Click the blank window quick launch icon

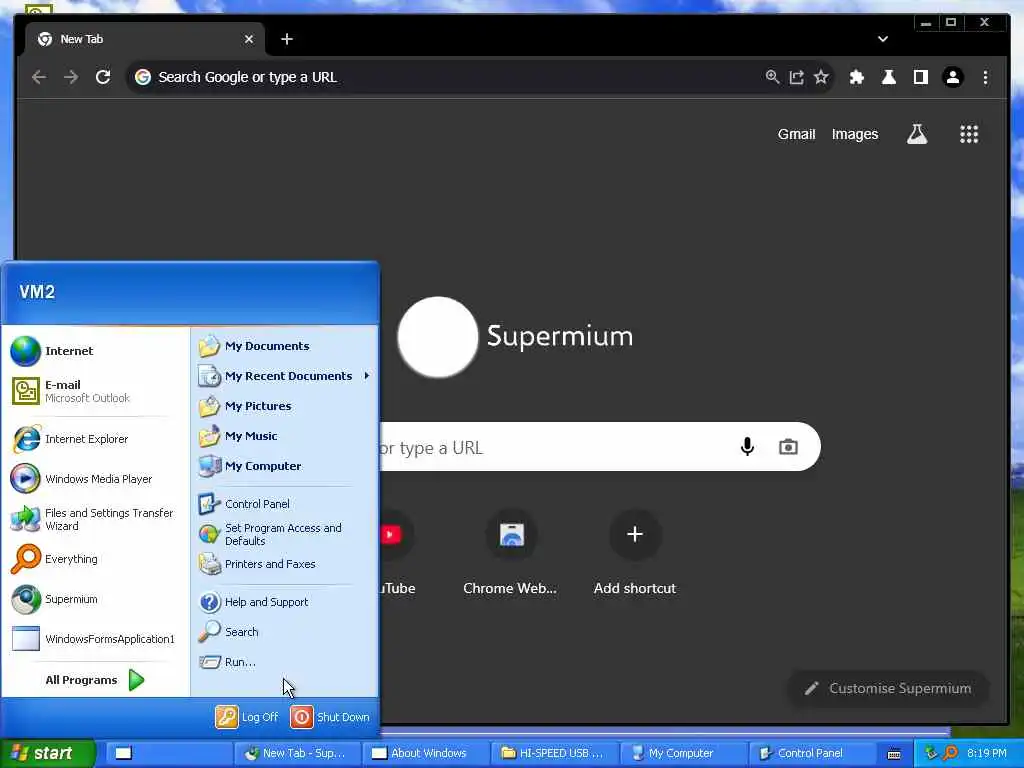[x=123, y=753]
